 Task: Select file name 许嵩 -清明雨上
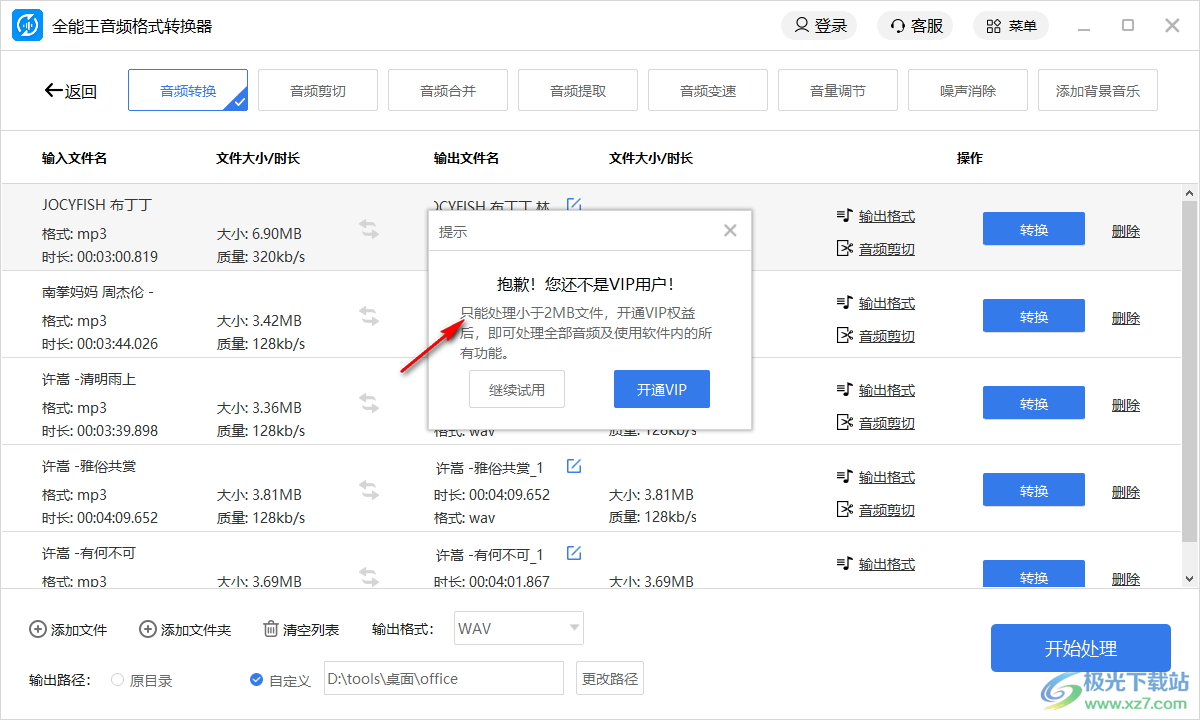click(x=89, y=379)
